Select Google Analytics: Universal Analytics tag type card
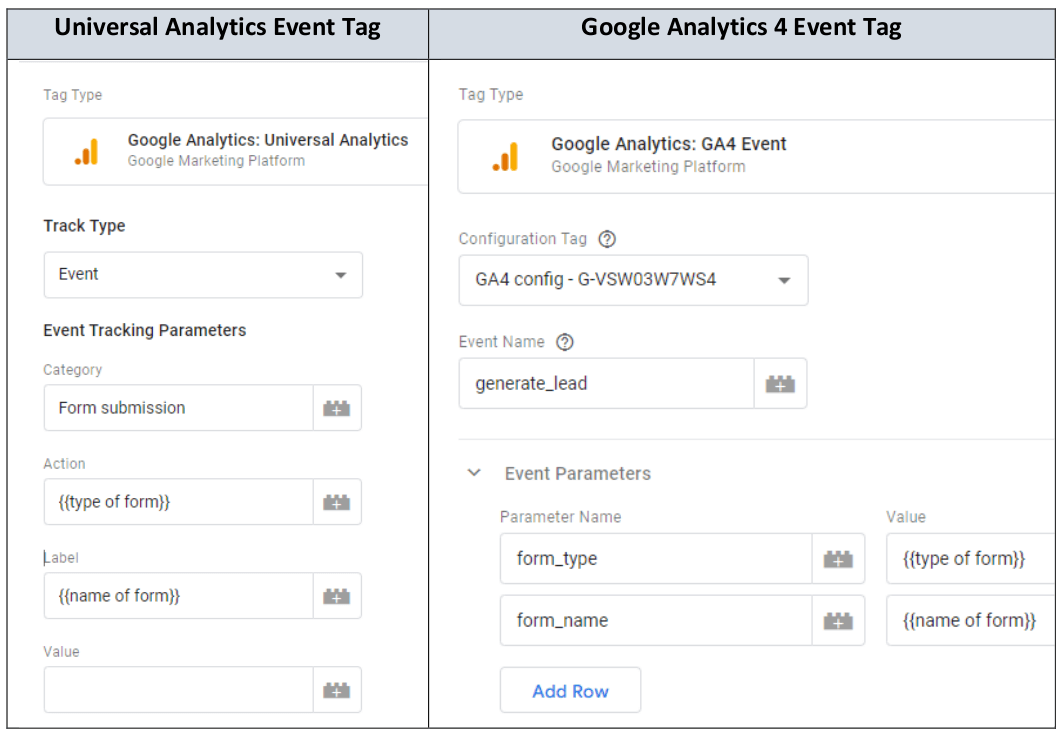The height and width of the screenshot is (735, 1061). [235, 152]
